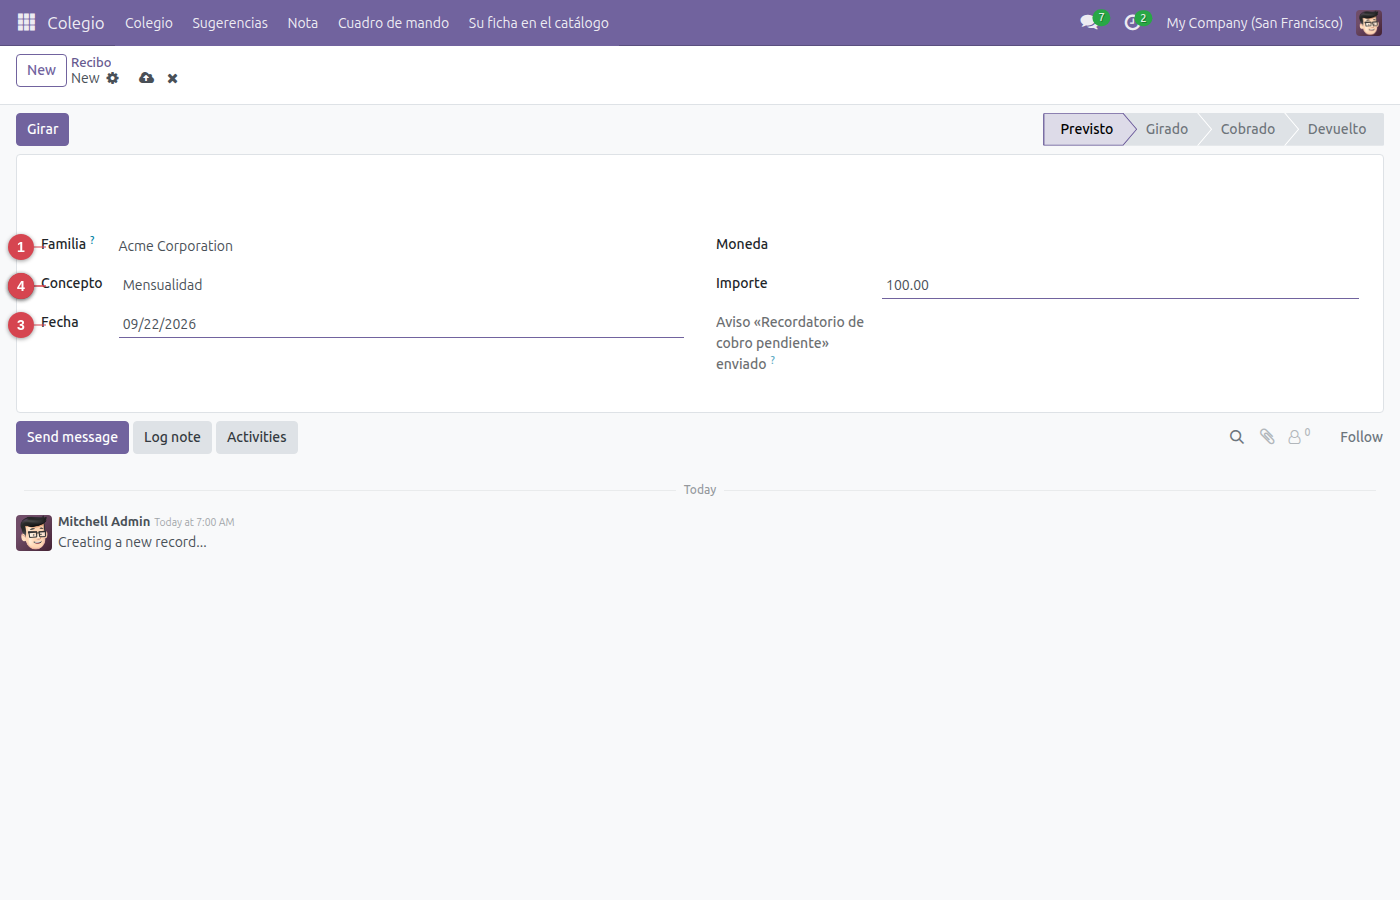Open Cuadro de mando menu

[x=393, y=22]
